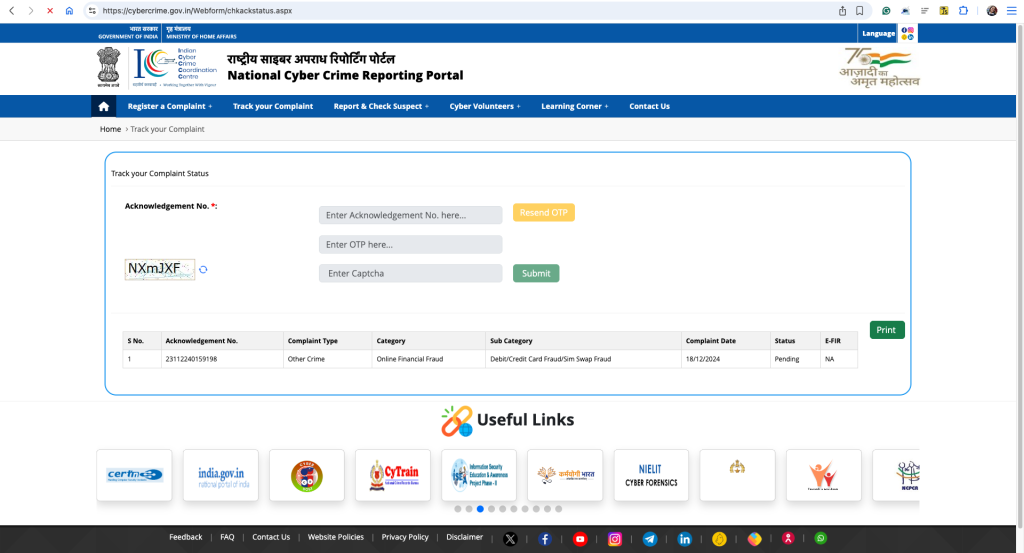Expand the Report & Check Suspect menu
Viewport: 1024px width, 553px height.
coord(381,106)
